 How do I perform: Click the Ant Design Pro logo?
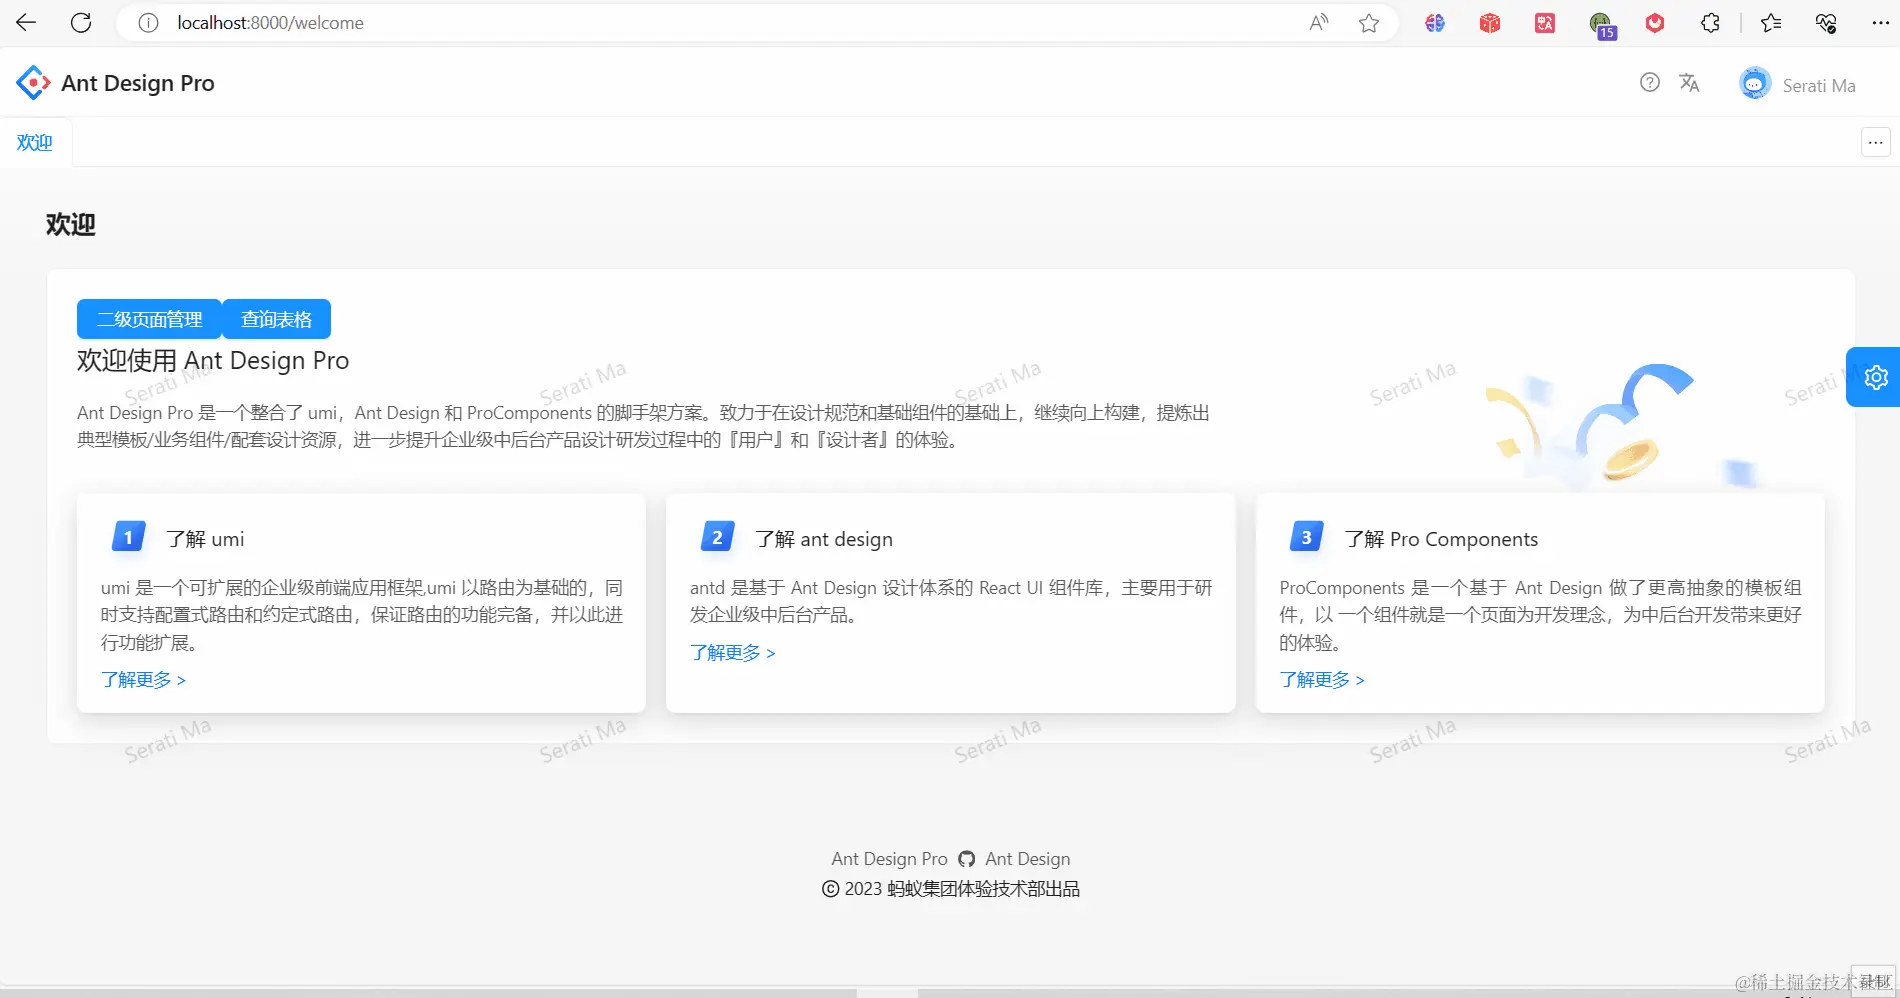point(33,83)
